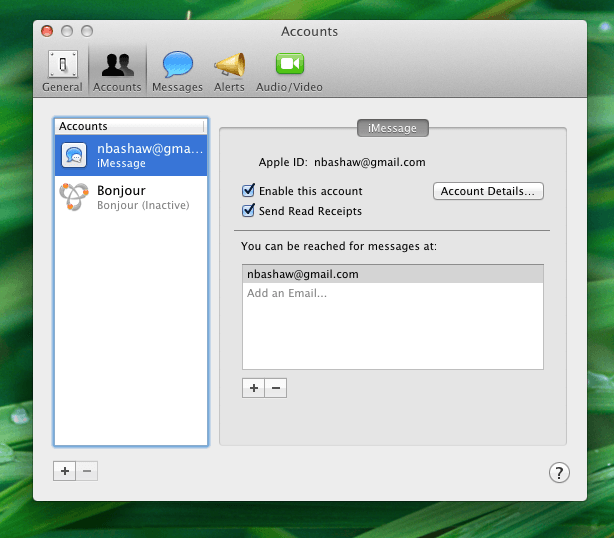
Task: Click the iMessage account bubble icon
Action: [x=75, y=155]
